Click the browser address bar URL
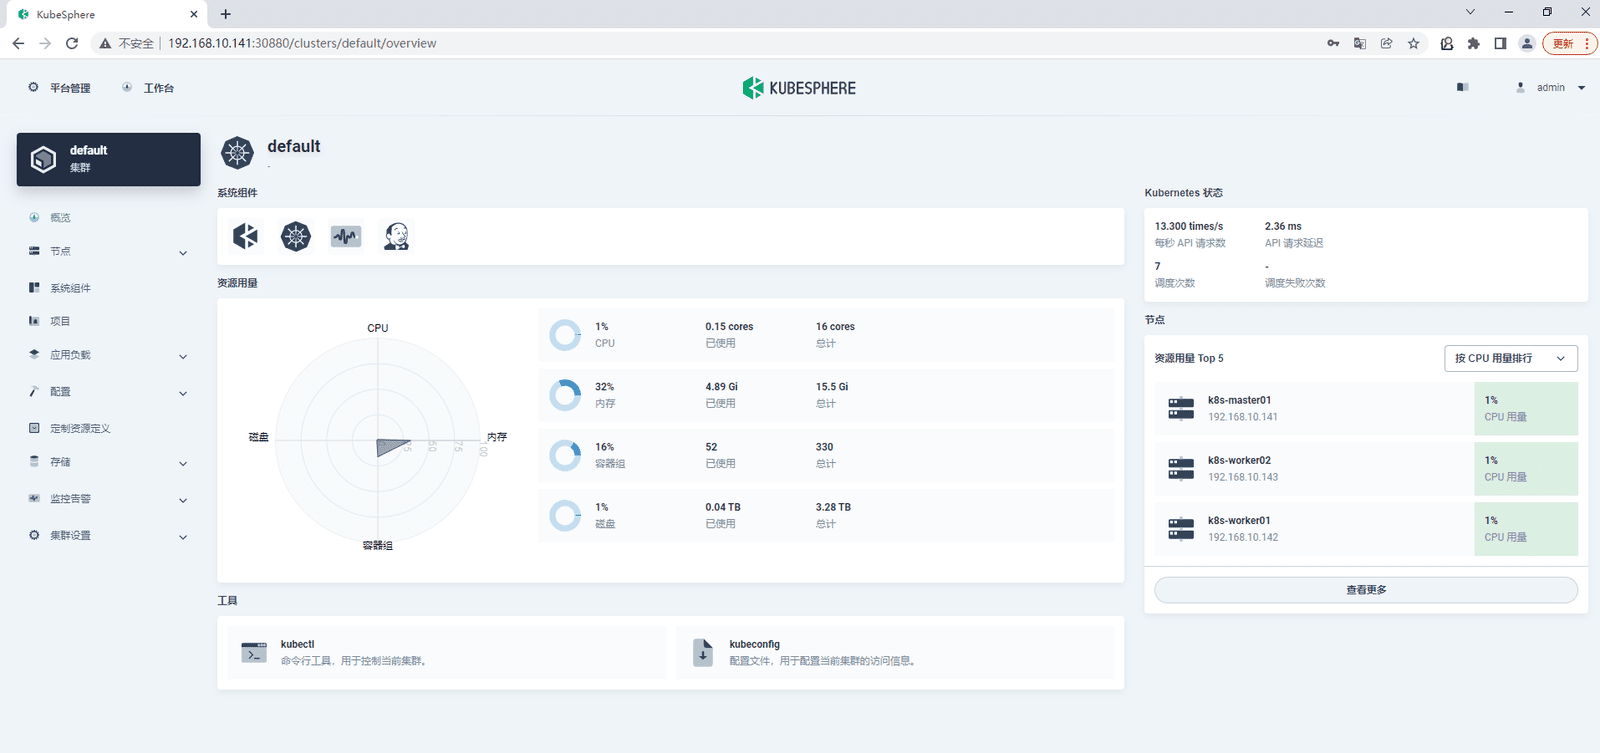 click(302, 43)
